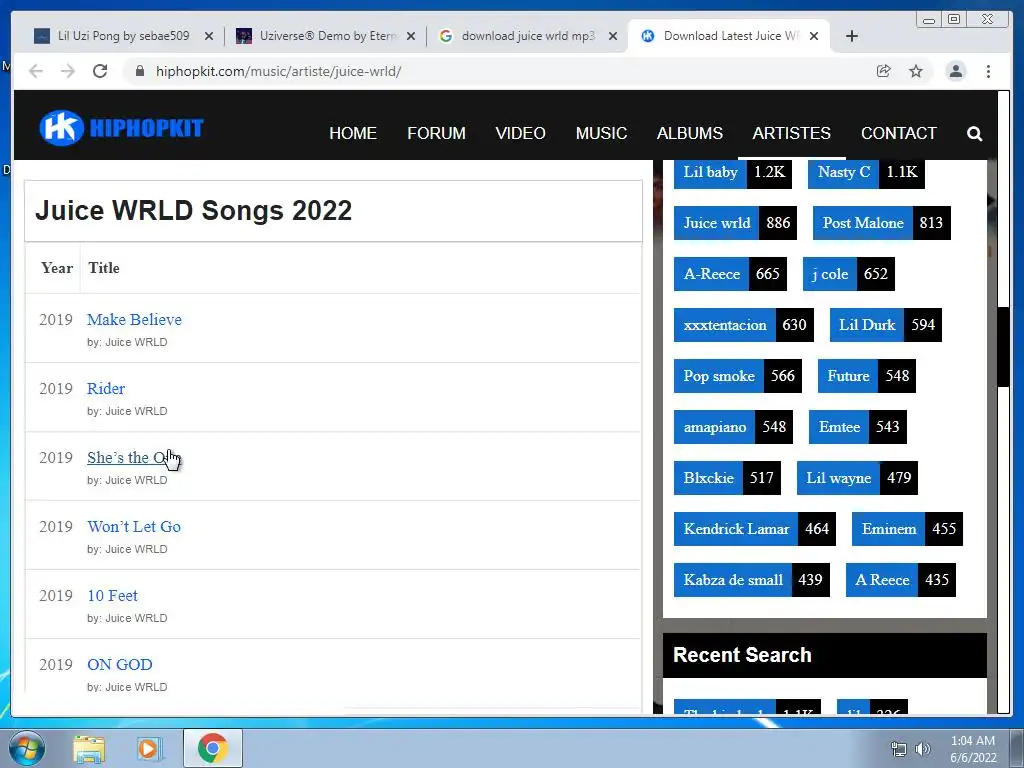
Task: Click the address bar URL field
Action: [496, 71]
